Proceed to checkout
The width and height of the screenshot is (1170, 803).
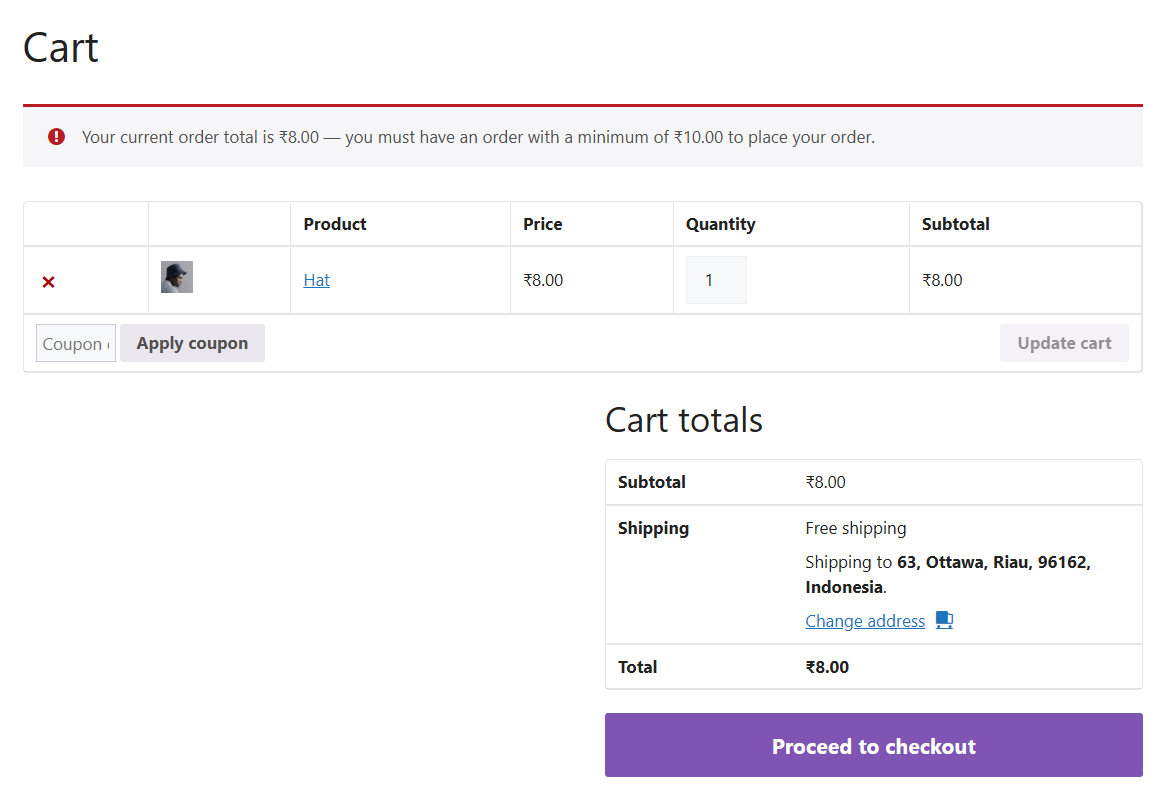[x=873, y=746]
